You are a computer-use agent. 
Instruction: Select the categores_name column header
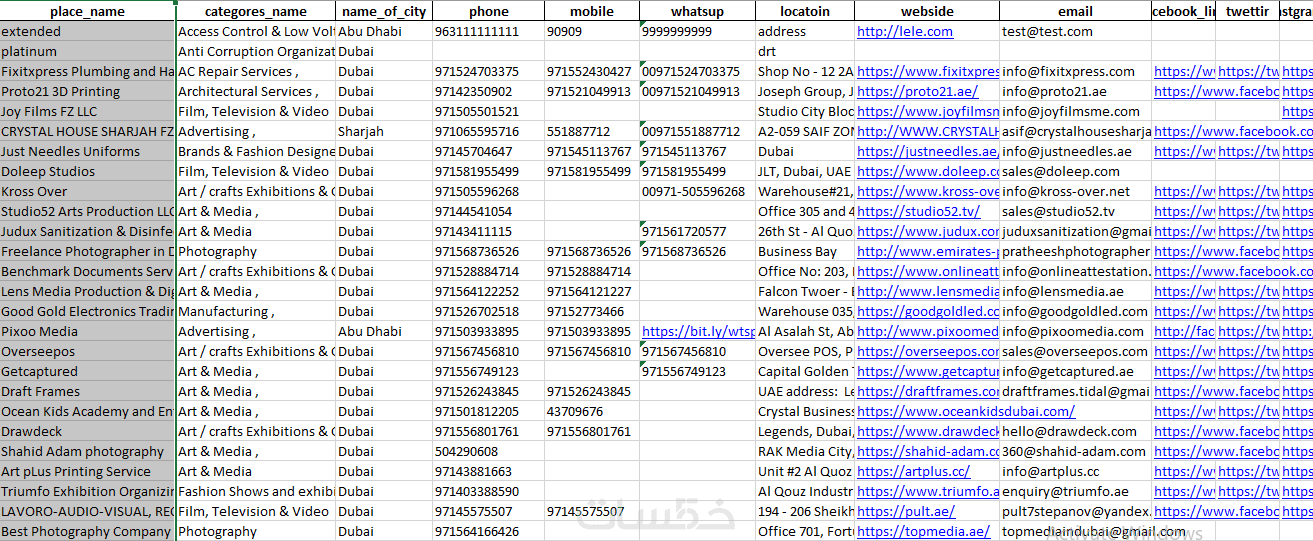tap(256, 11)
